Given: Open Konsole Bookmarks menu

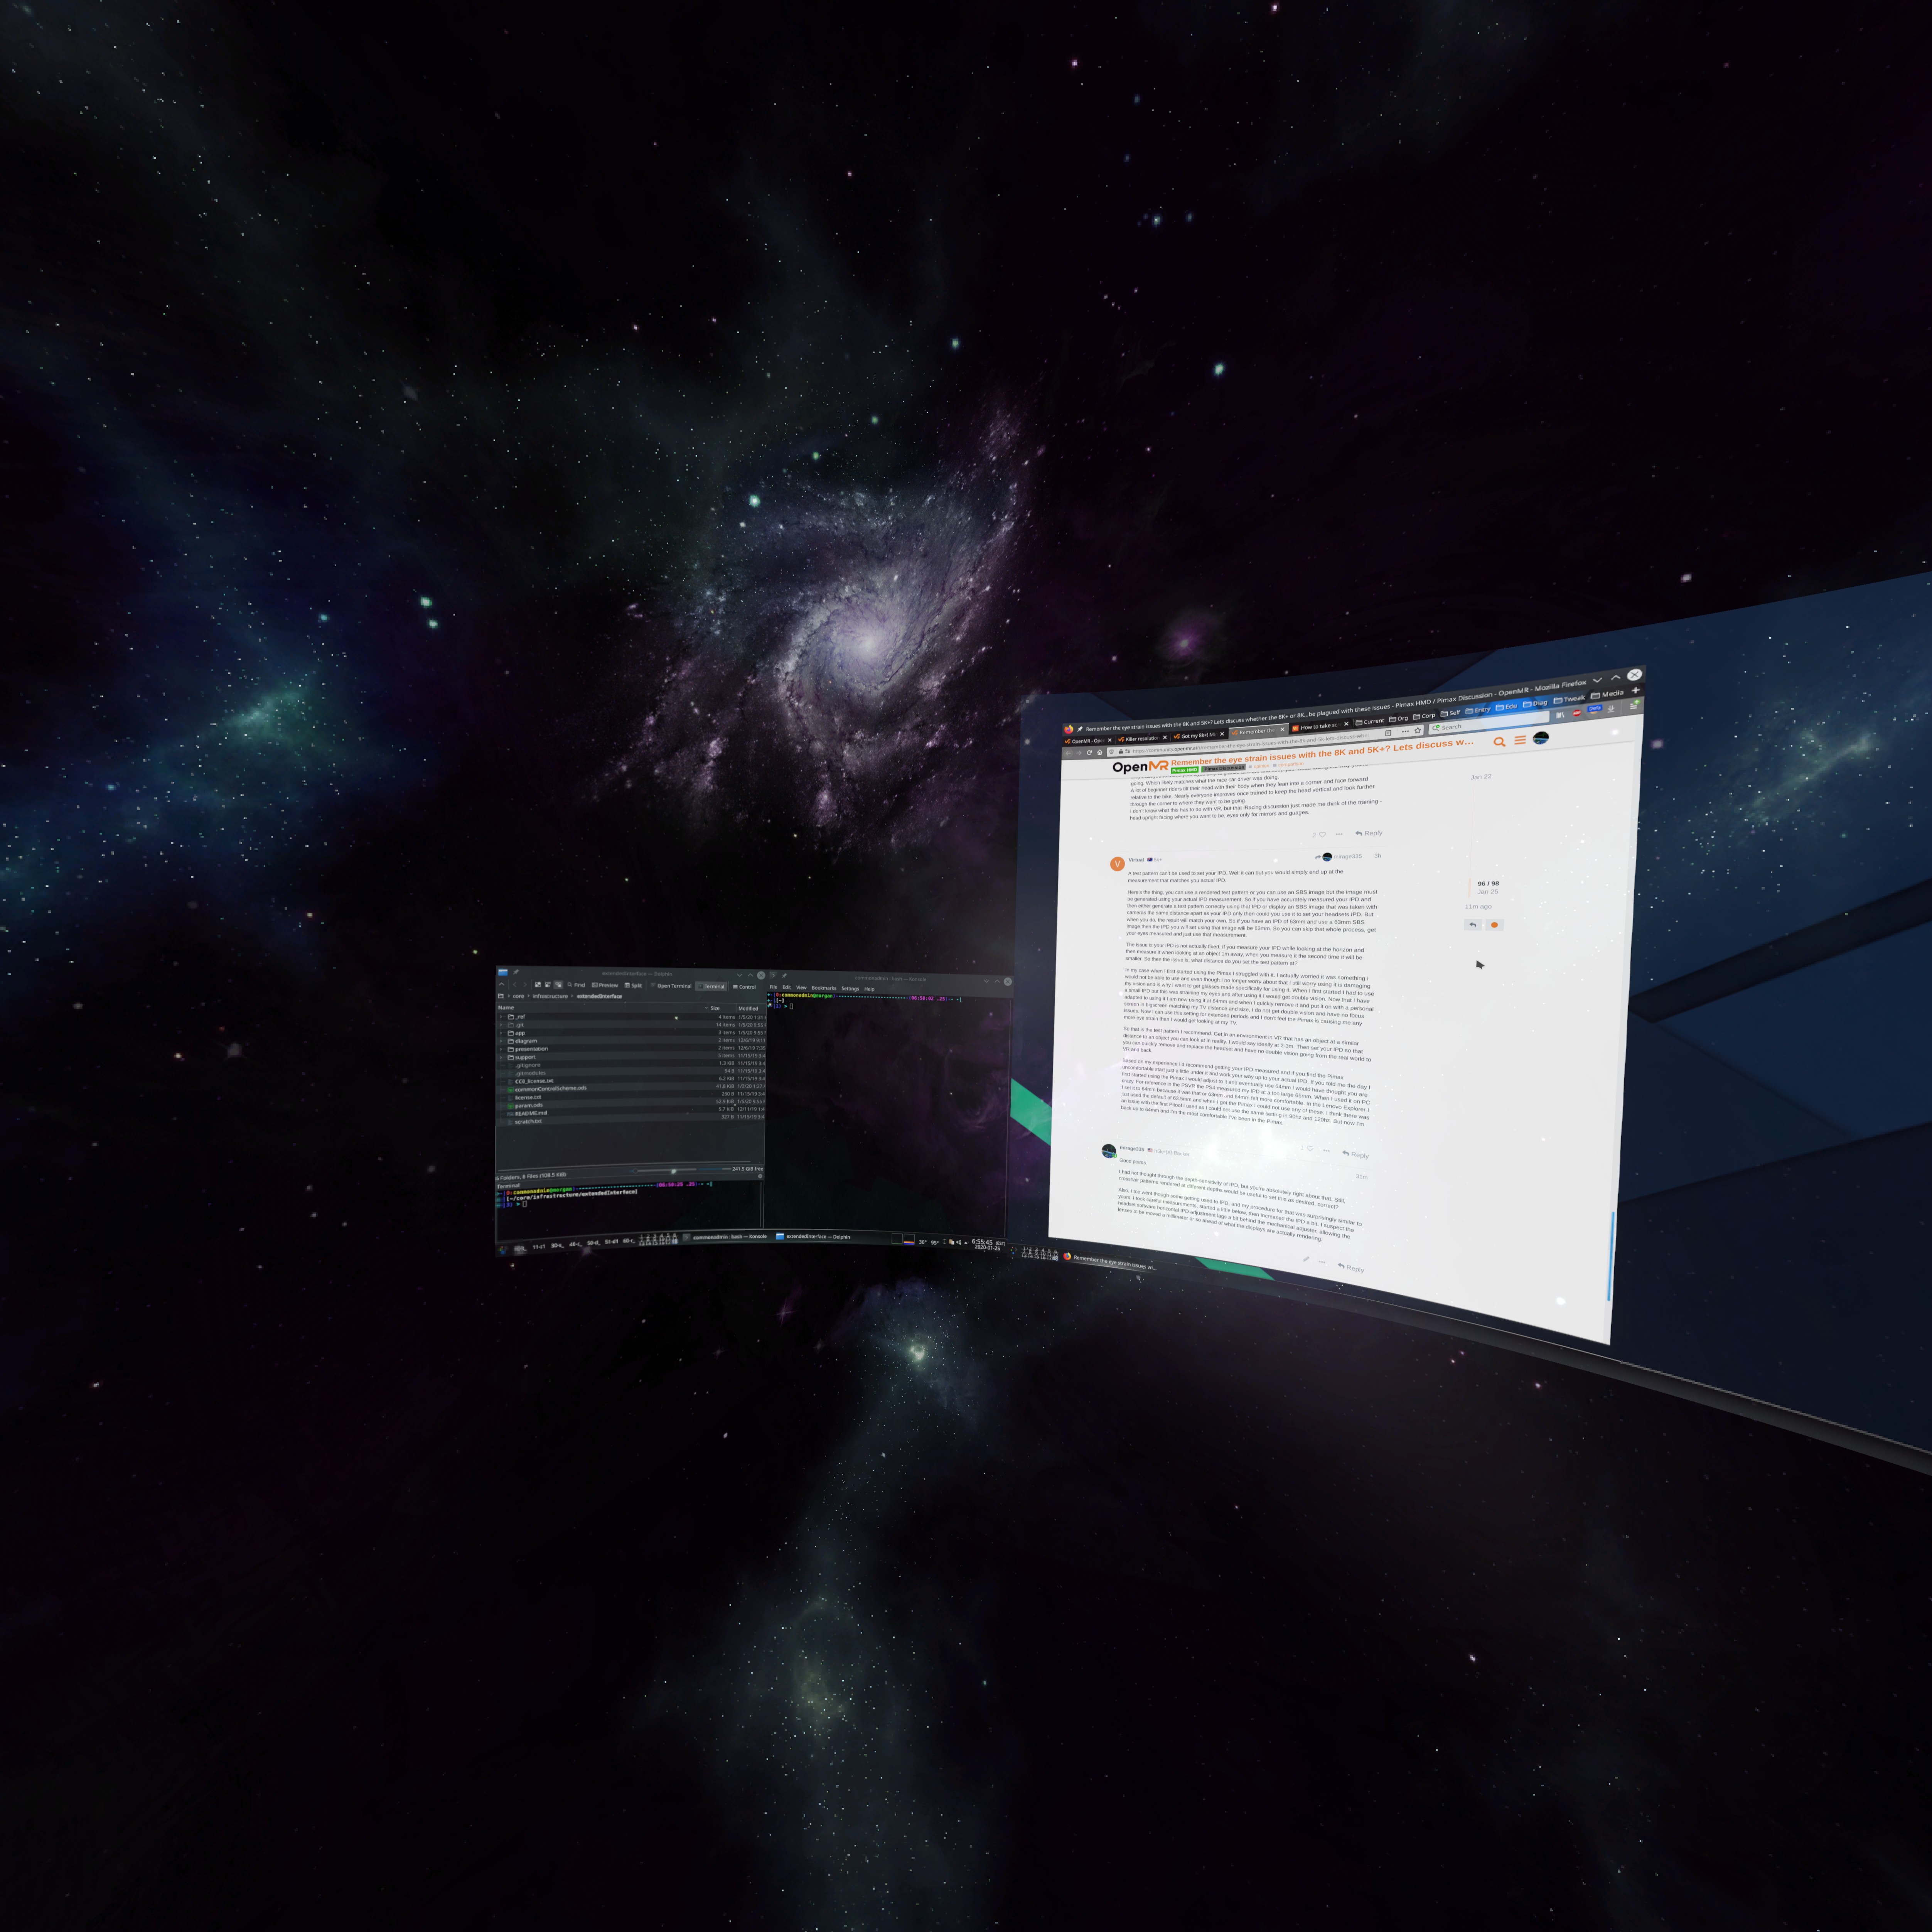Looking at the screenshot, I should click(x=824, y=988).
